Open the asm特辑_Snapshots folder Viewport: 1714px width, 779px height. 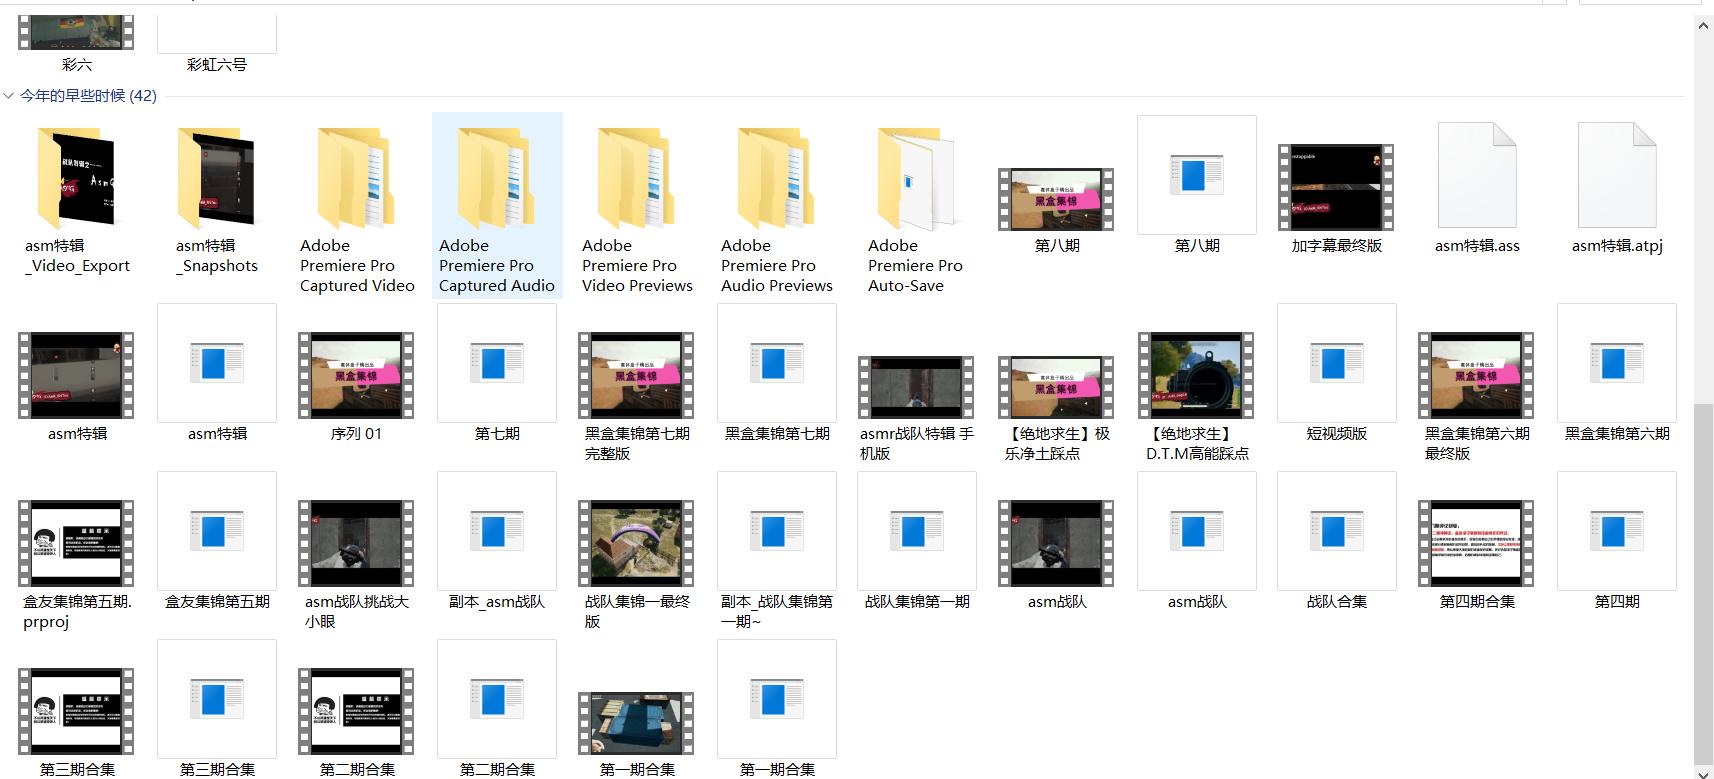[217, 180]
